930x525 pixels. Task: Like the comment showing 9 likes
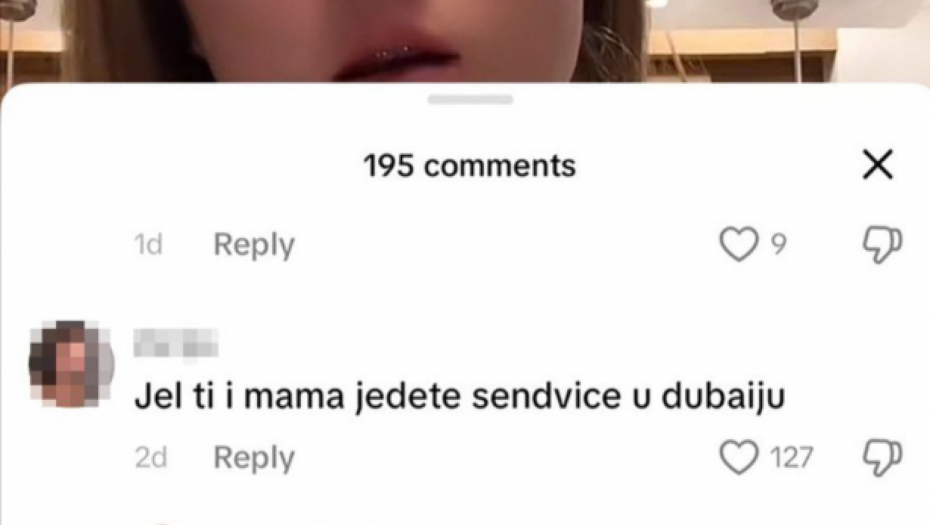click(738, 244)
